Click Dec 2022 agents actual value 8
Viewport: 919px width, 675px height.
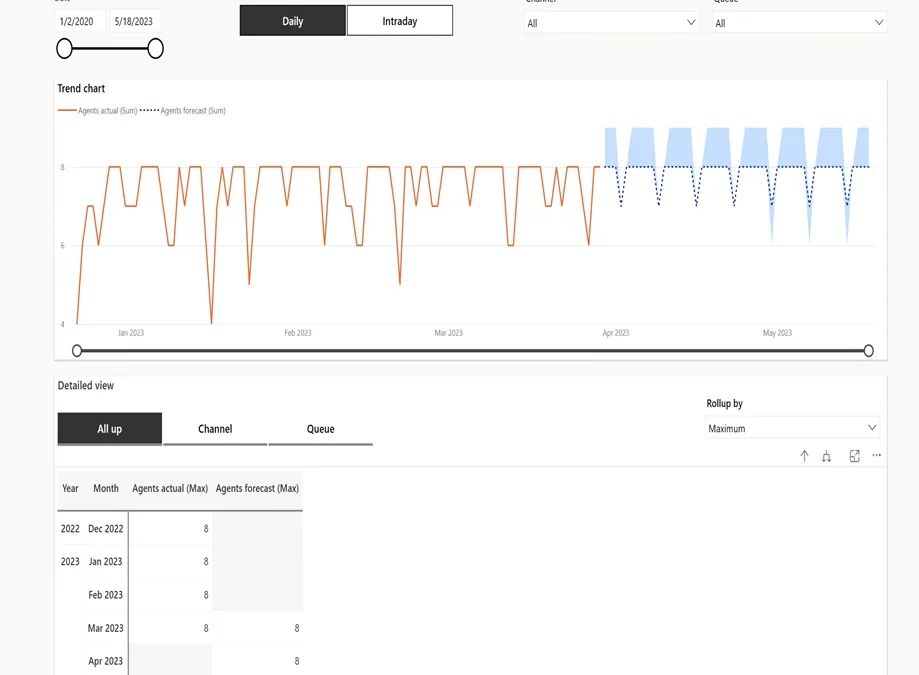(206, 529)
